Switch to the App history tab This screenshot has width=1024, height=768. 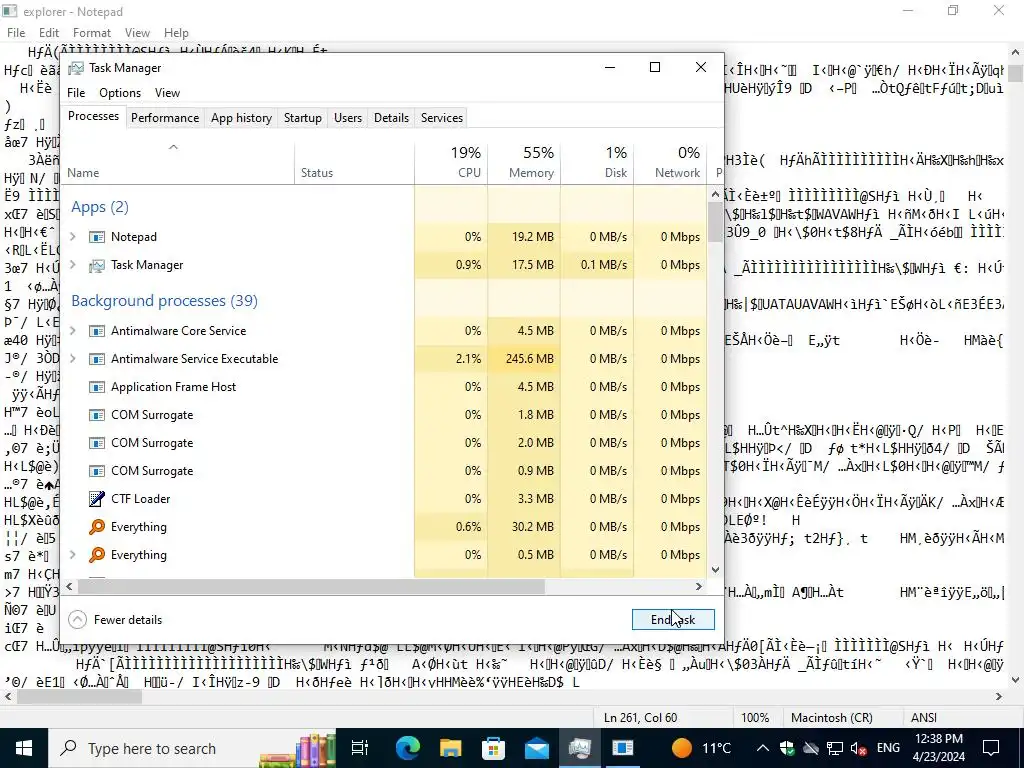pos(241,118)
